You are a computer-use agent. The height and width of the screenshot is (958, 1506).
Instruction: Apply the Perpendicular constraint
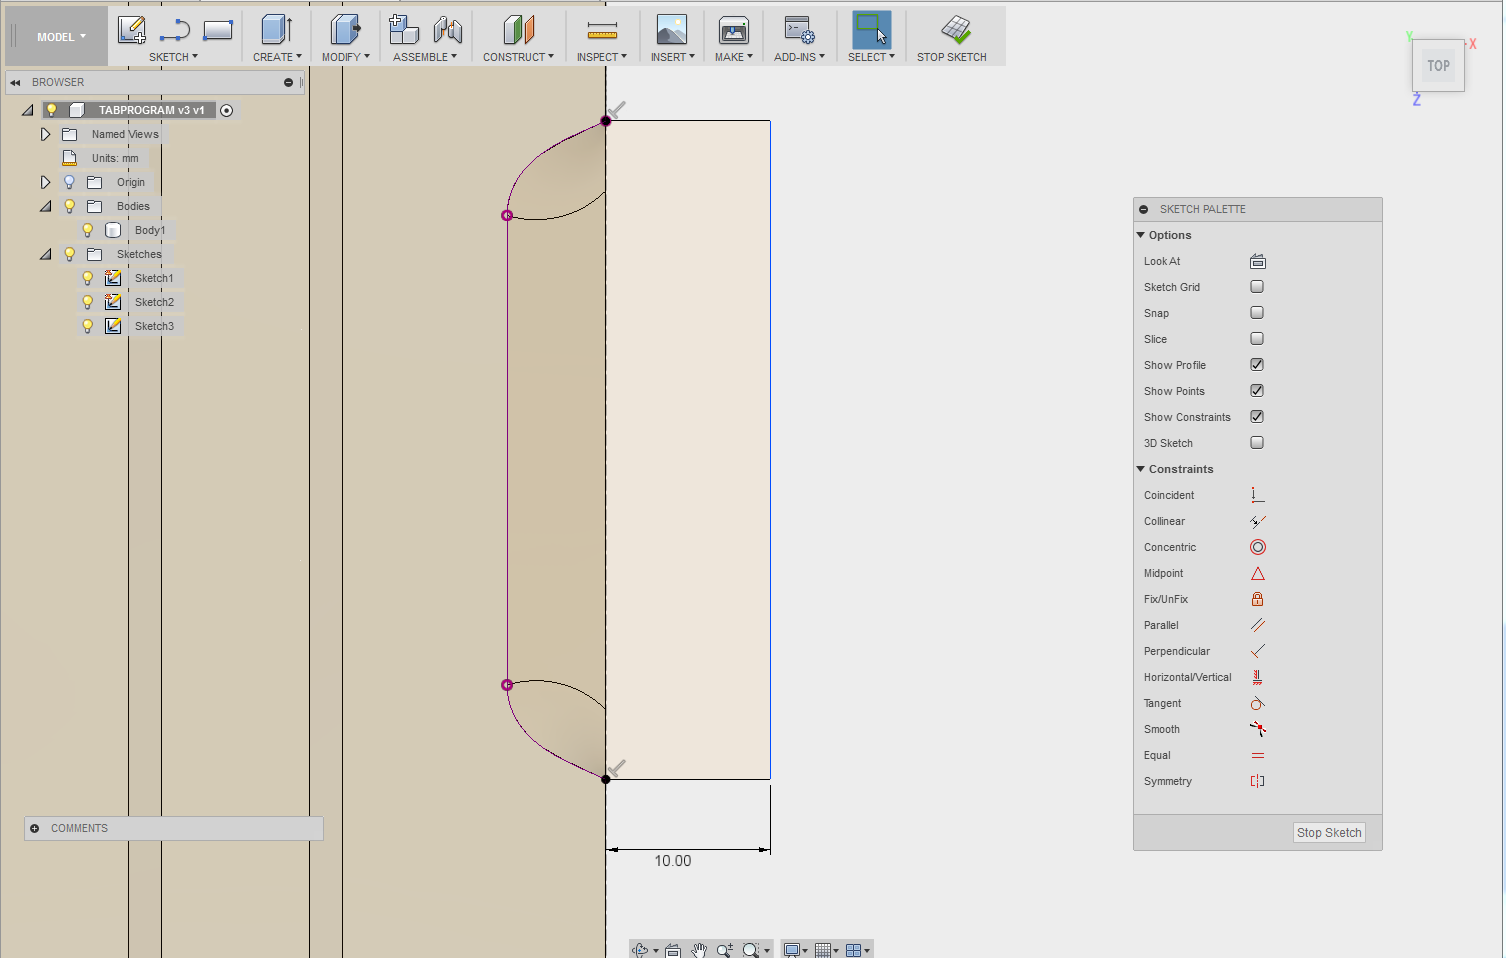click(1258, 651)
